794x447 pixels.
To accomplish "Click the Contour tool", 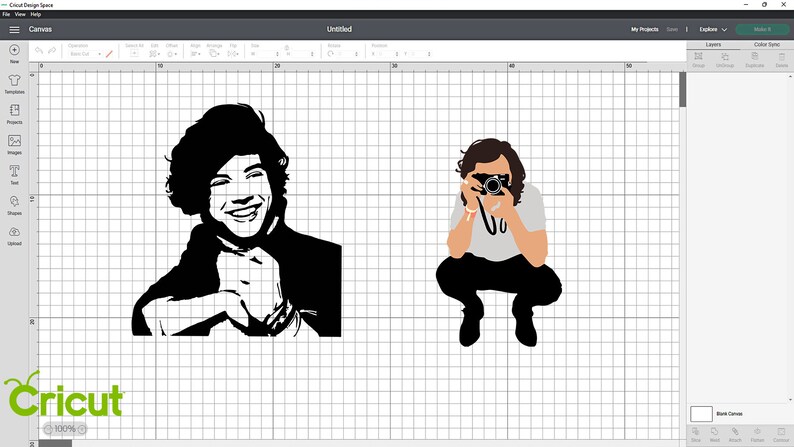I will click(x=781, y=434).
